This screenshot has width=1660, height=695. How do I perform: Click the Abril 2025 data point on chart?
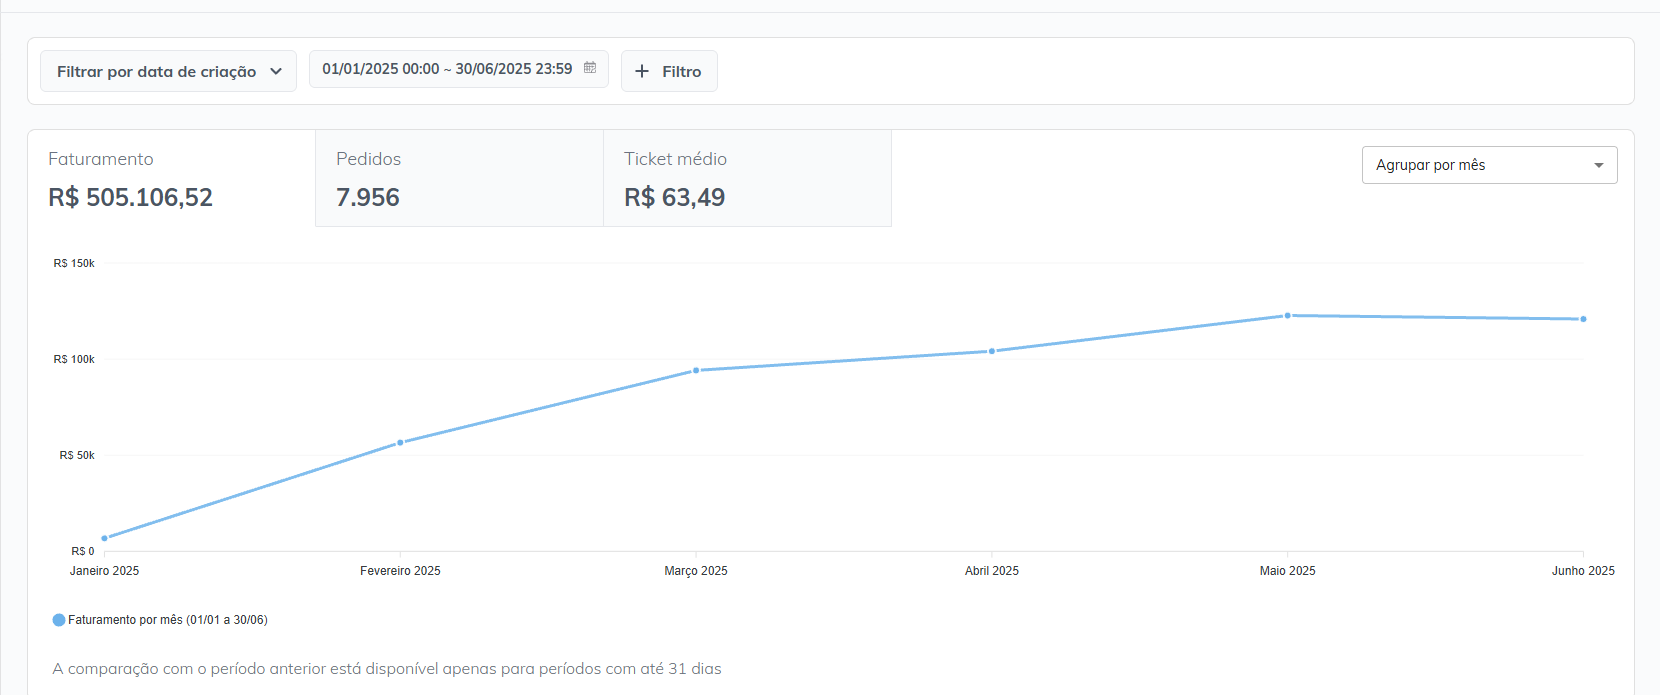click(992, 351)
